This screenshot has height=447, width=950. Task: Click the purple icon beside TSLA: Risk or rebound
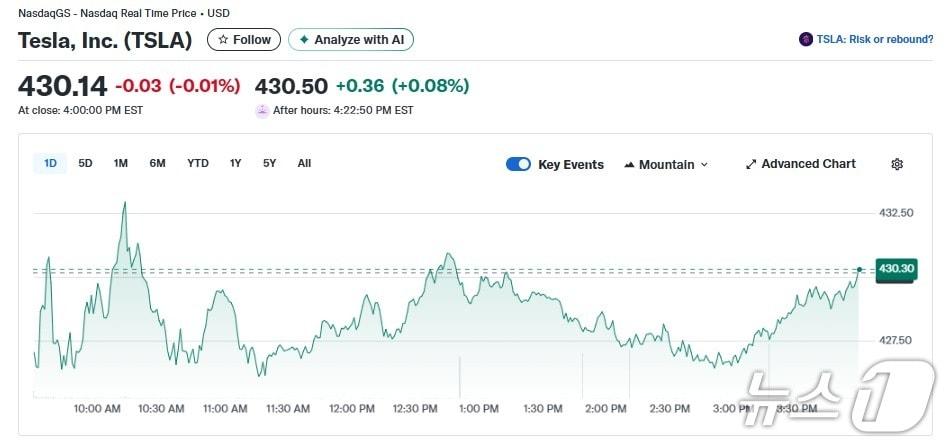(806, 40)
